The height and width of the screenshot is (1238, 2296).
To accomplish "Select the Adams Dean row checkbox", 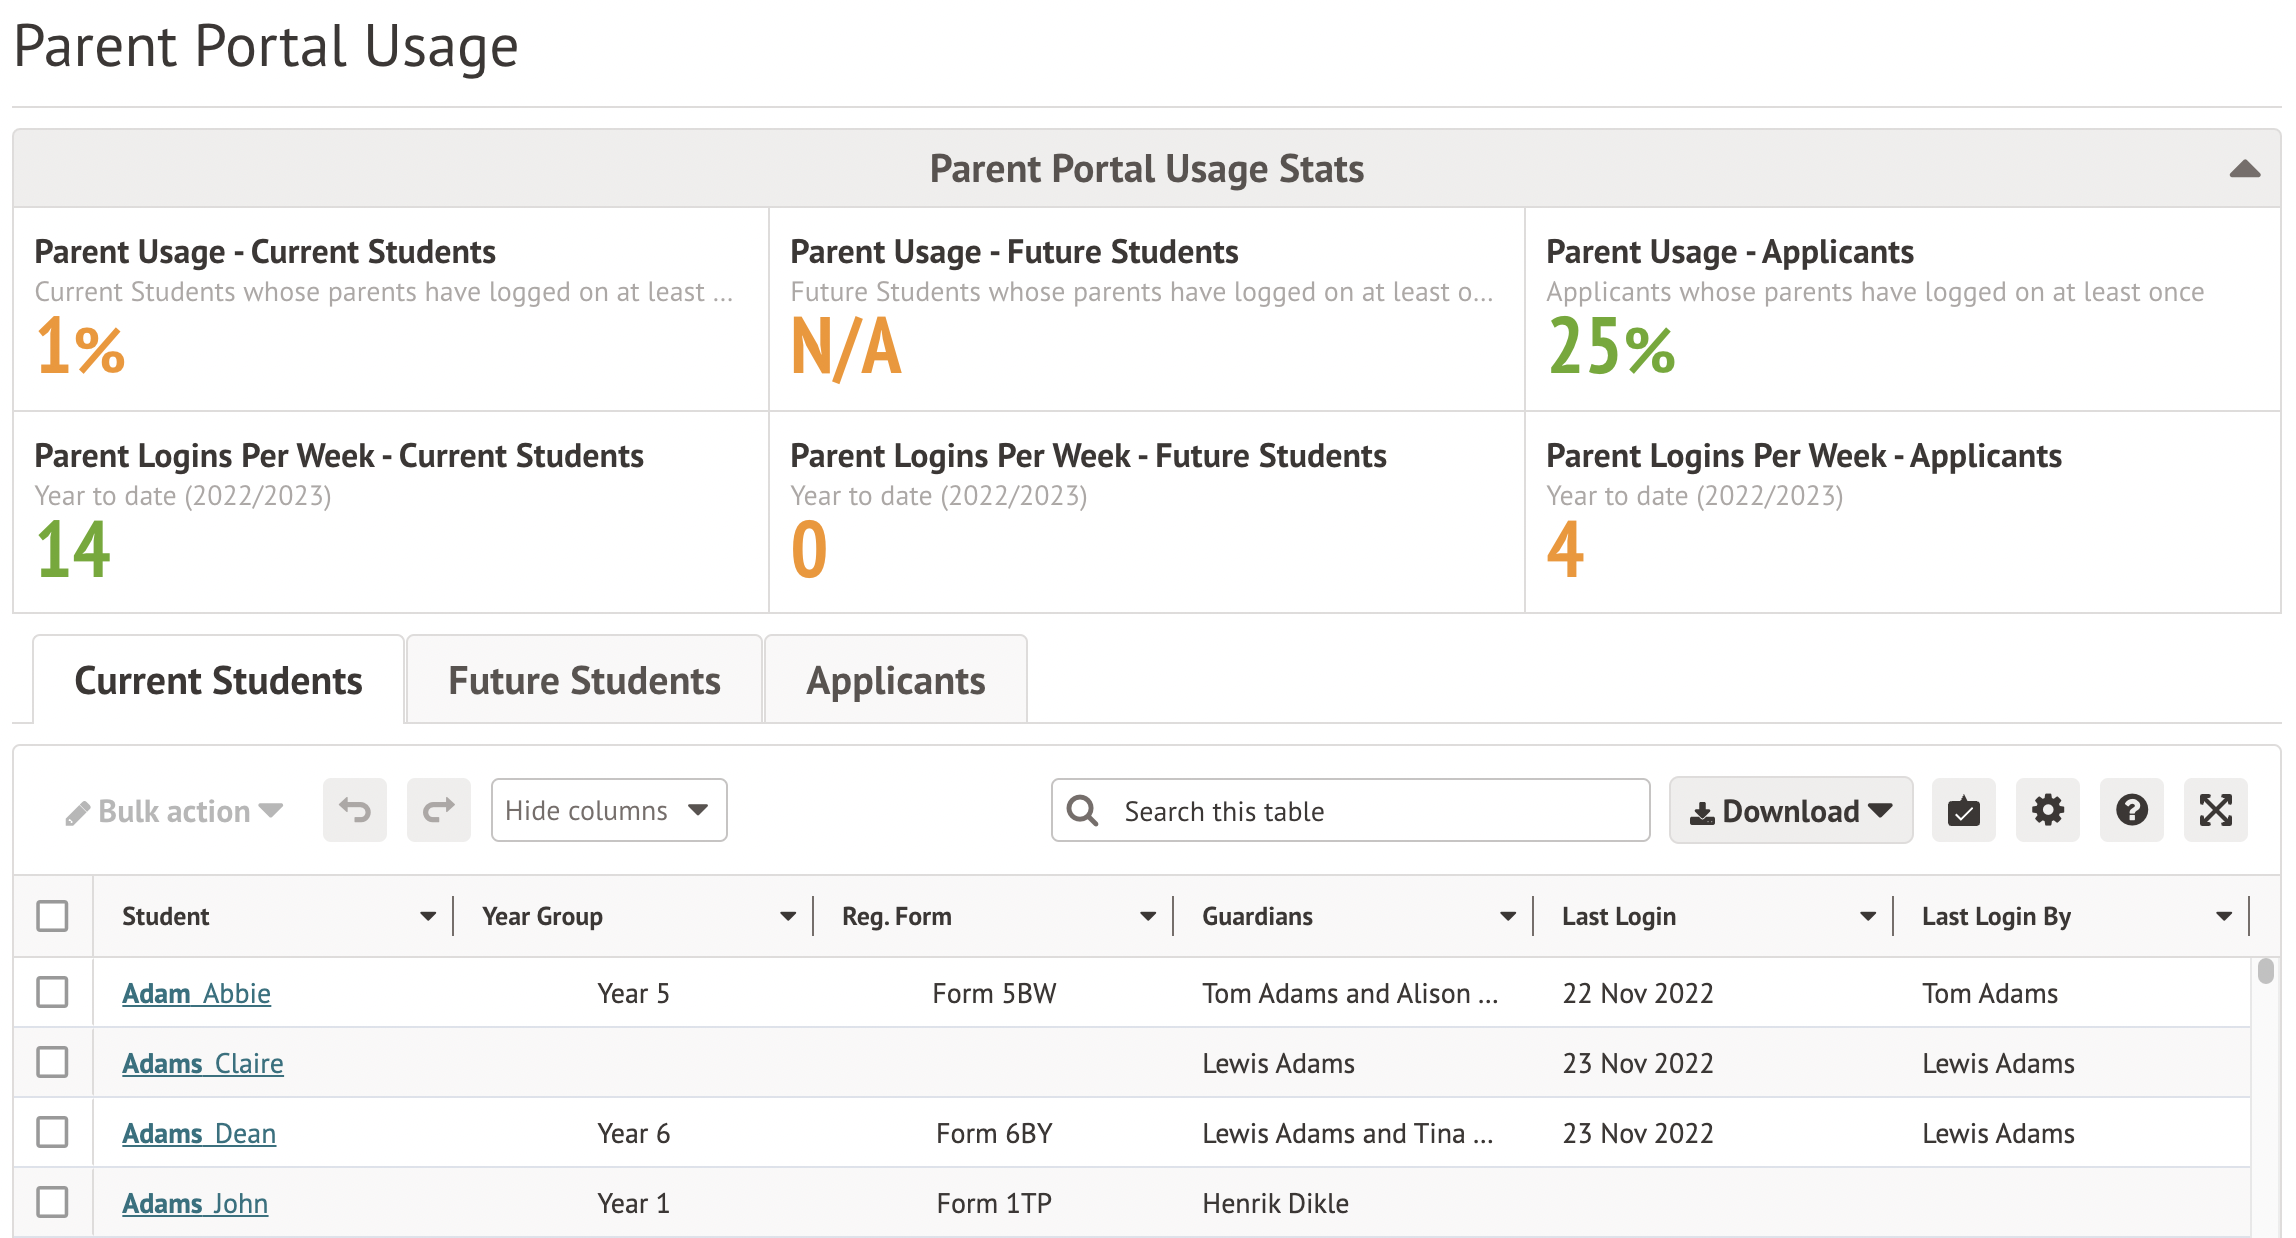I will pyautogui.click(x=52, y=1133).
